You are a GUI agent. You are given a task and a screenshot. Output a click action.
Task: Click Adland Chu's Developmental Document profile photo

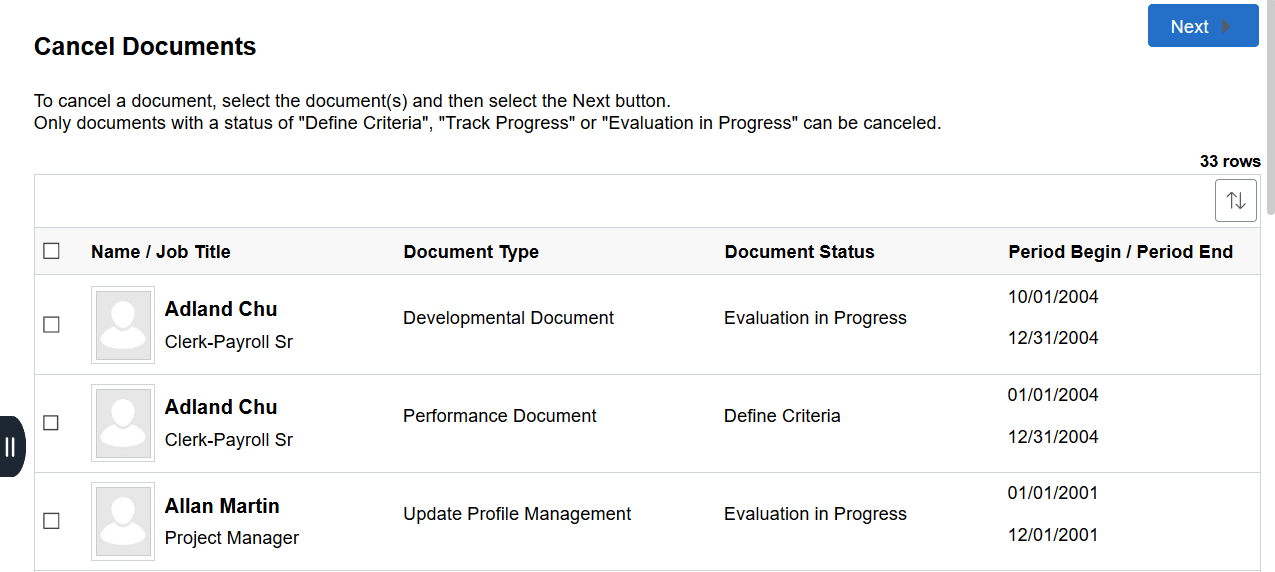click(123, 325)
